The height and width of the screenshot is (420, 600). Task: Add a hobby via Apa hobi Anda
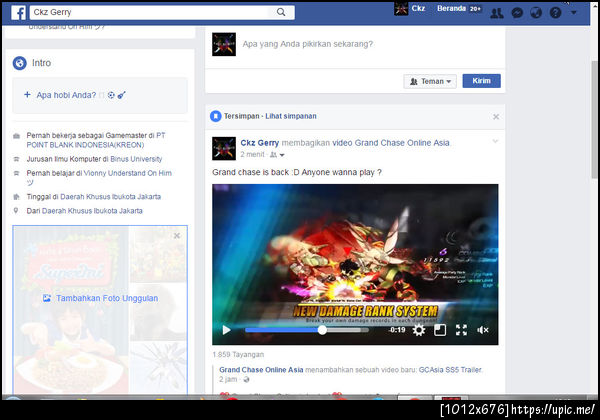coord(100,95)
